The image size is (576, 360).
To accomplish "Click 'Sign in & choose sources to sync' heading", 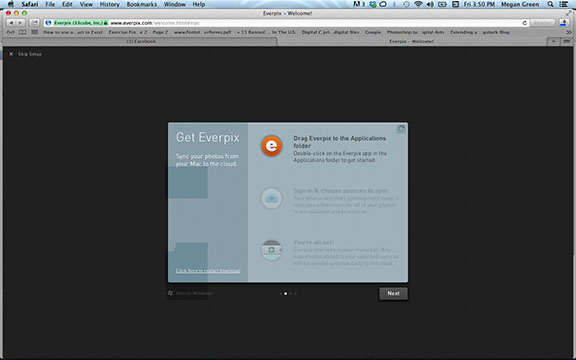I will coord(341,191).
